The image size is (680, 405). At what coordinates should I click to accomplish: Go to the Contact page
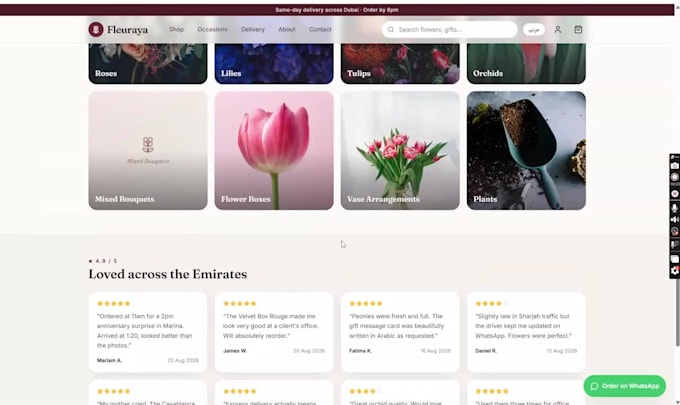[320, 29]
